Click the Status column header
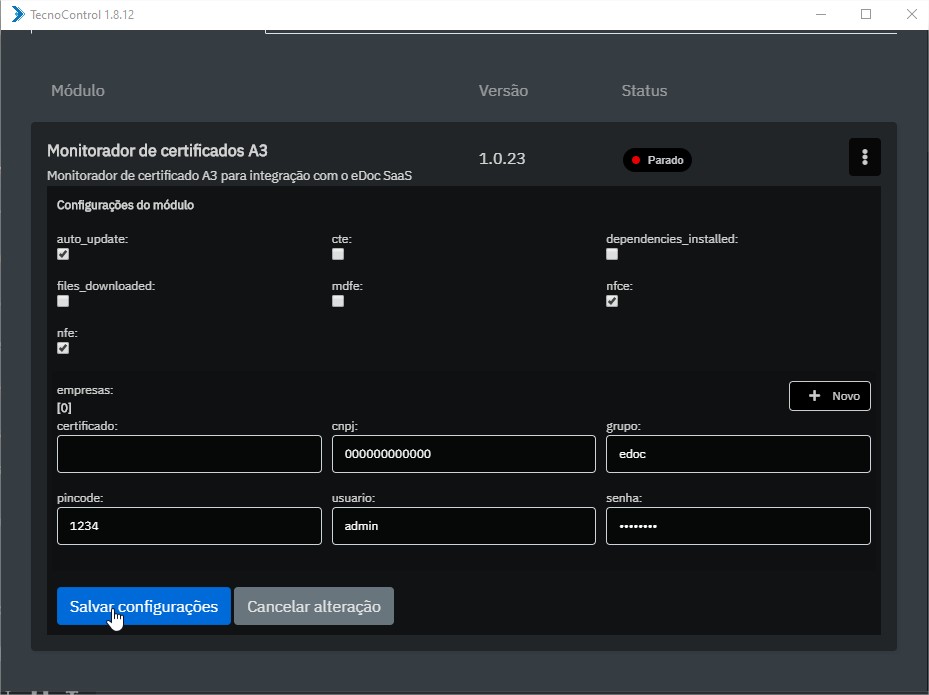The width and height of the screenshot is (929, 695). (644, 91)
